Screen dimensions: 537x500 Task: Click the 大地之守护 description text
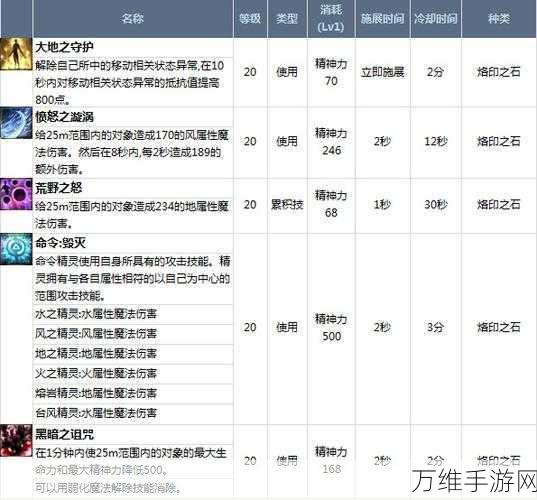[x=129, y=83]
